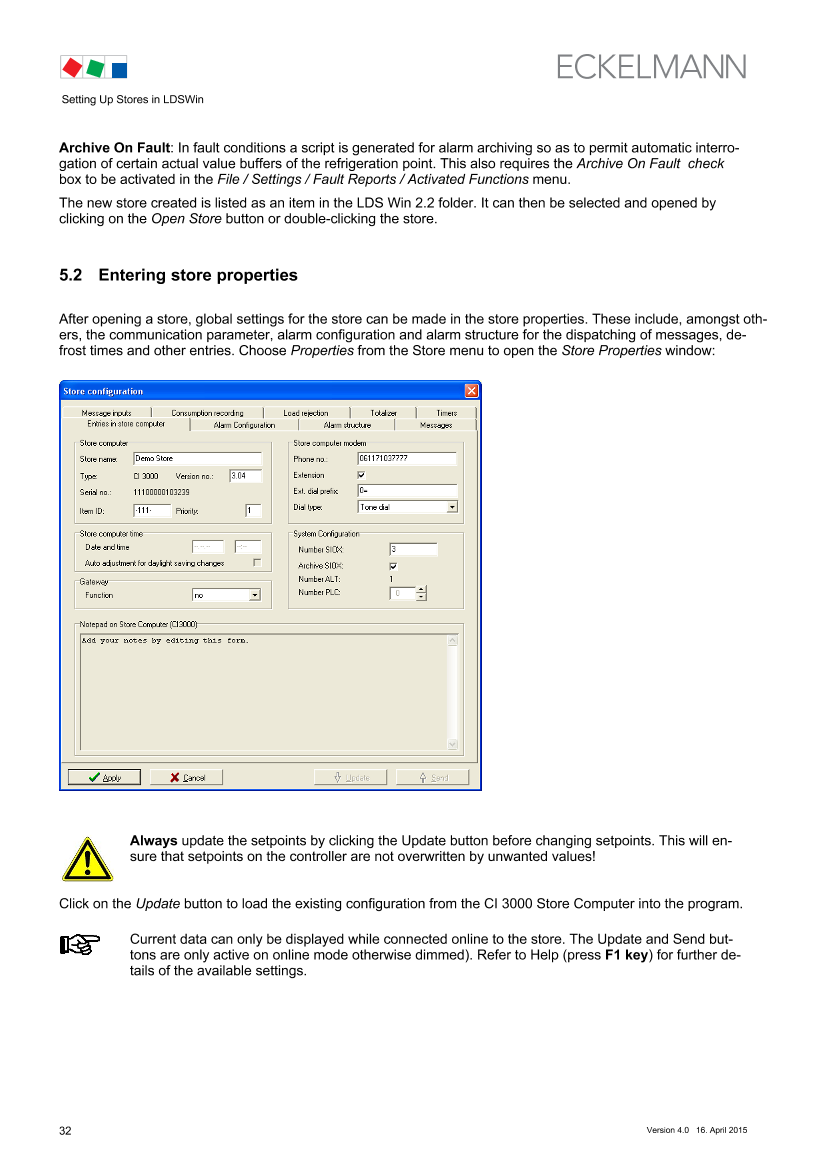Viewport: 827px width, 1169px height.
Task: Toggle the Extension checkbox
Action: pyautogui.click(x=362, y=475)
